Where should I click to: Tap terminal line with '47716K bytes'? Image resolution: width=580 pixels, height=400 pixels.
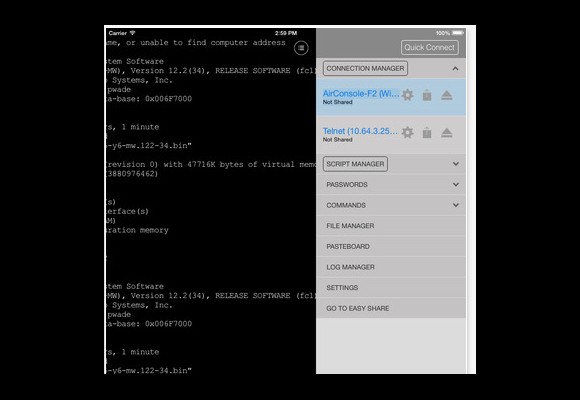pos(211,164)
